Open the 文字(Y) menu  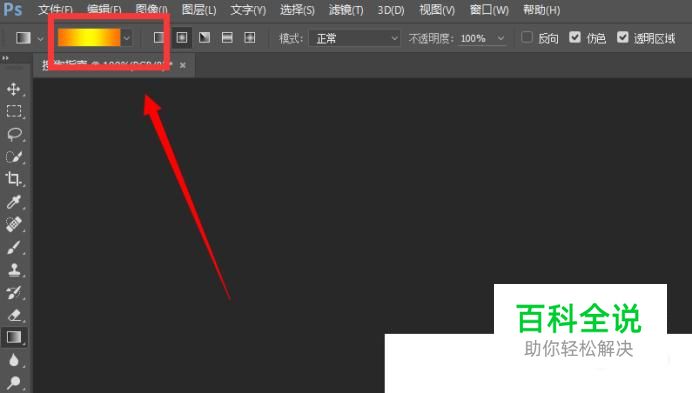point(248,10)
